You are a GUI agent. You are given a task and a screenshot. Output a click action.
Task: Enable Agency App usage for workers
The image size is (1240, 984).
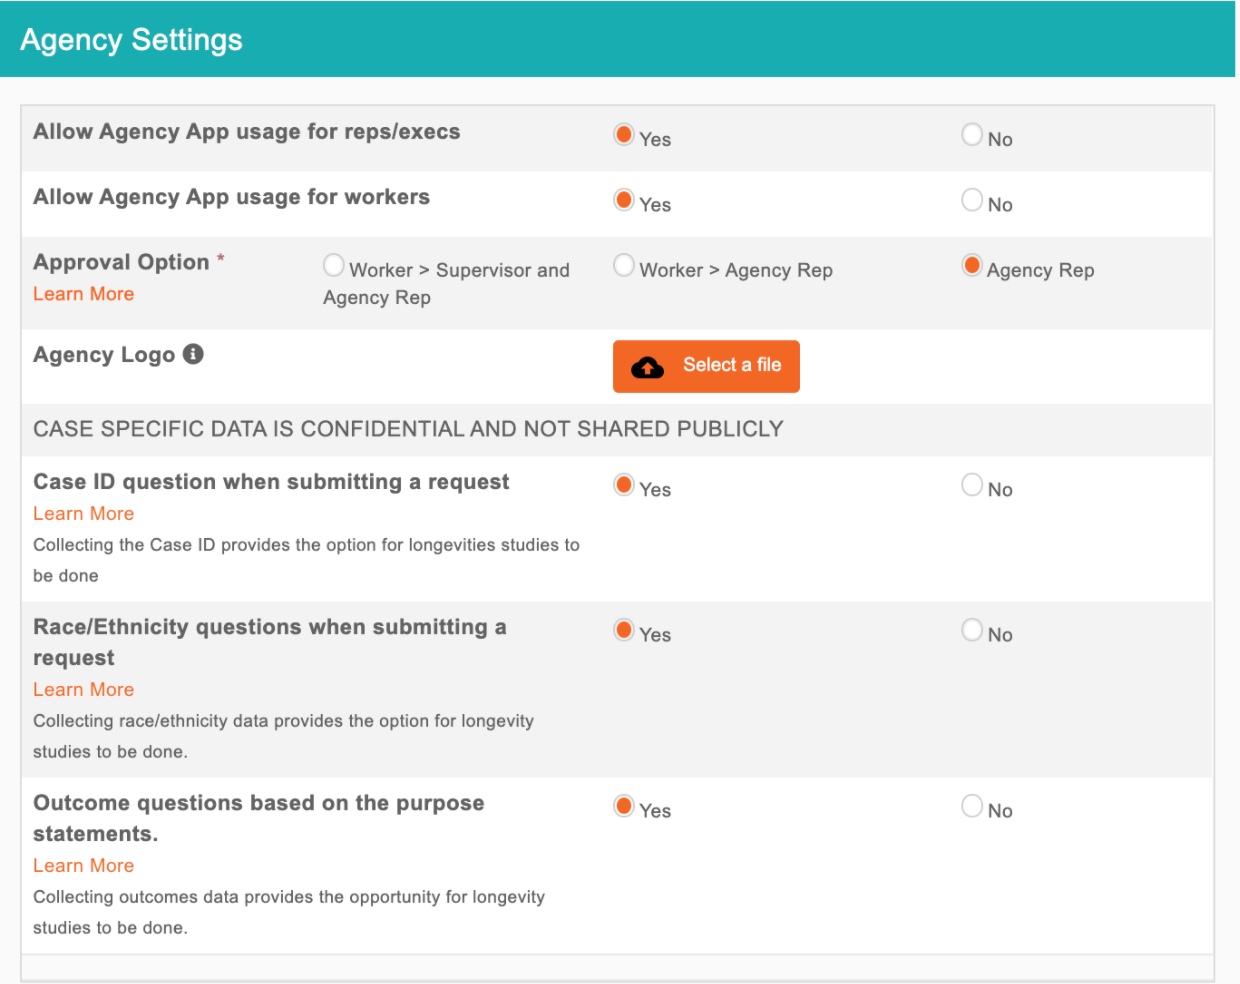point(624,200)
